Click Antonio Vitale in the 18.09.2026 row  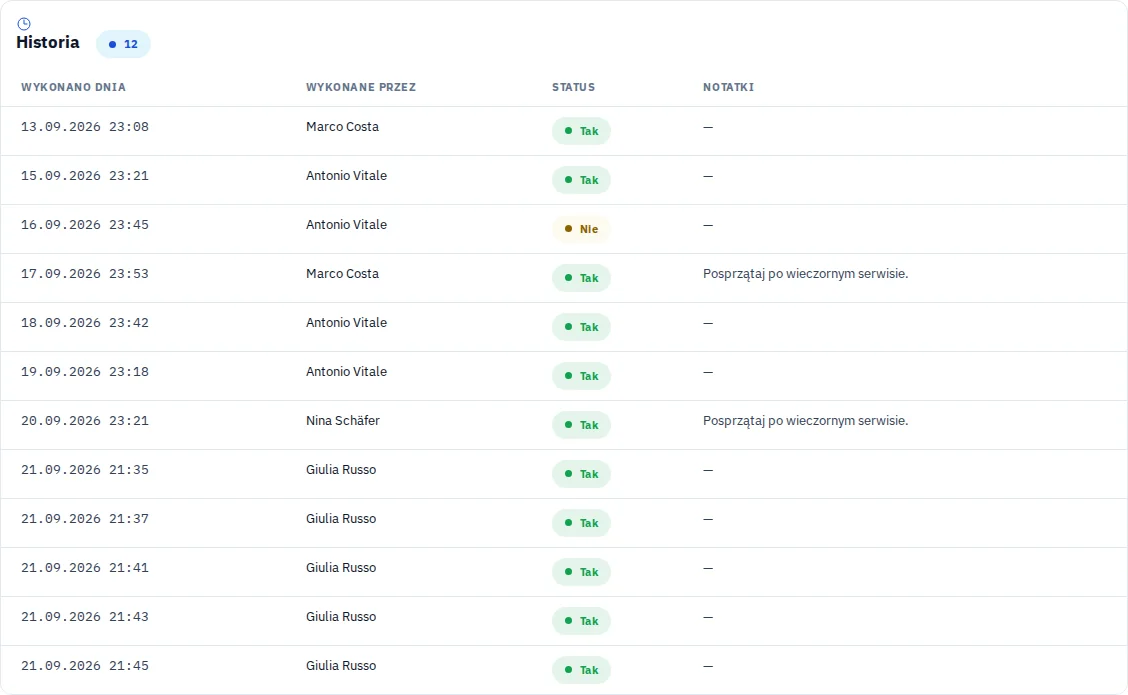[x=346, y=322]
